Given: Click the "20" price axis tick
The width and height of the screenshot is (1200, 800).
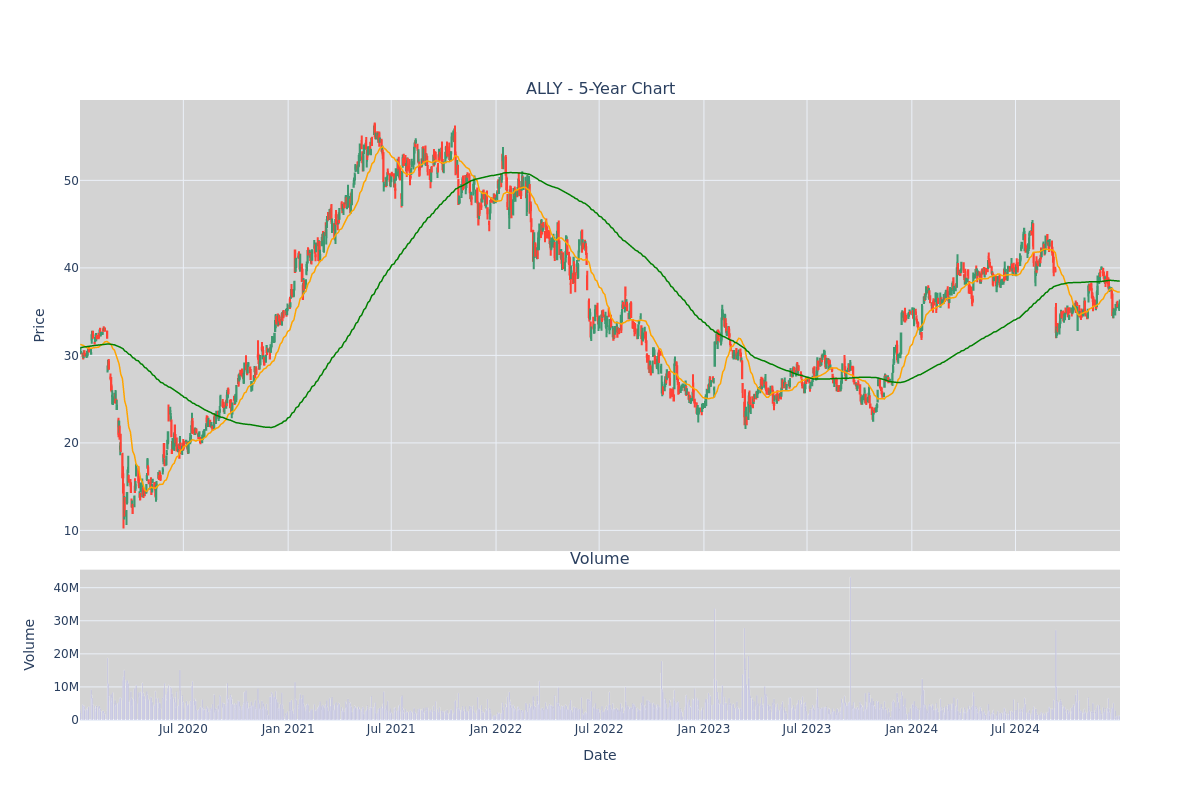Looking at the screenshot, I should pyautogui.click(x=71, y=443).
